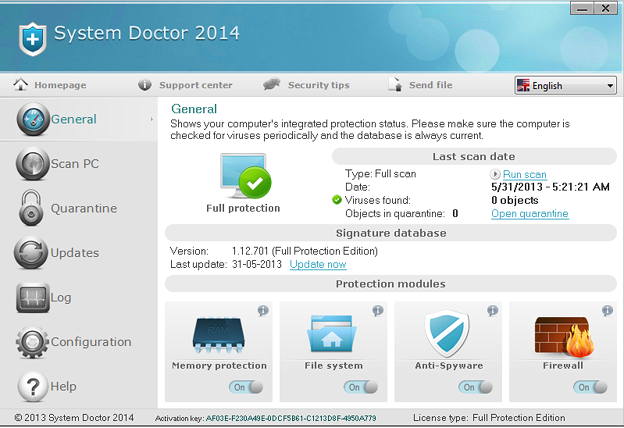The width and height of the screenshot is (624, 428).
Task: Click the Open quarantine link
Action: click(530, 213)
